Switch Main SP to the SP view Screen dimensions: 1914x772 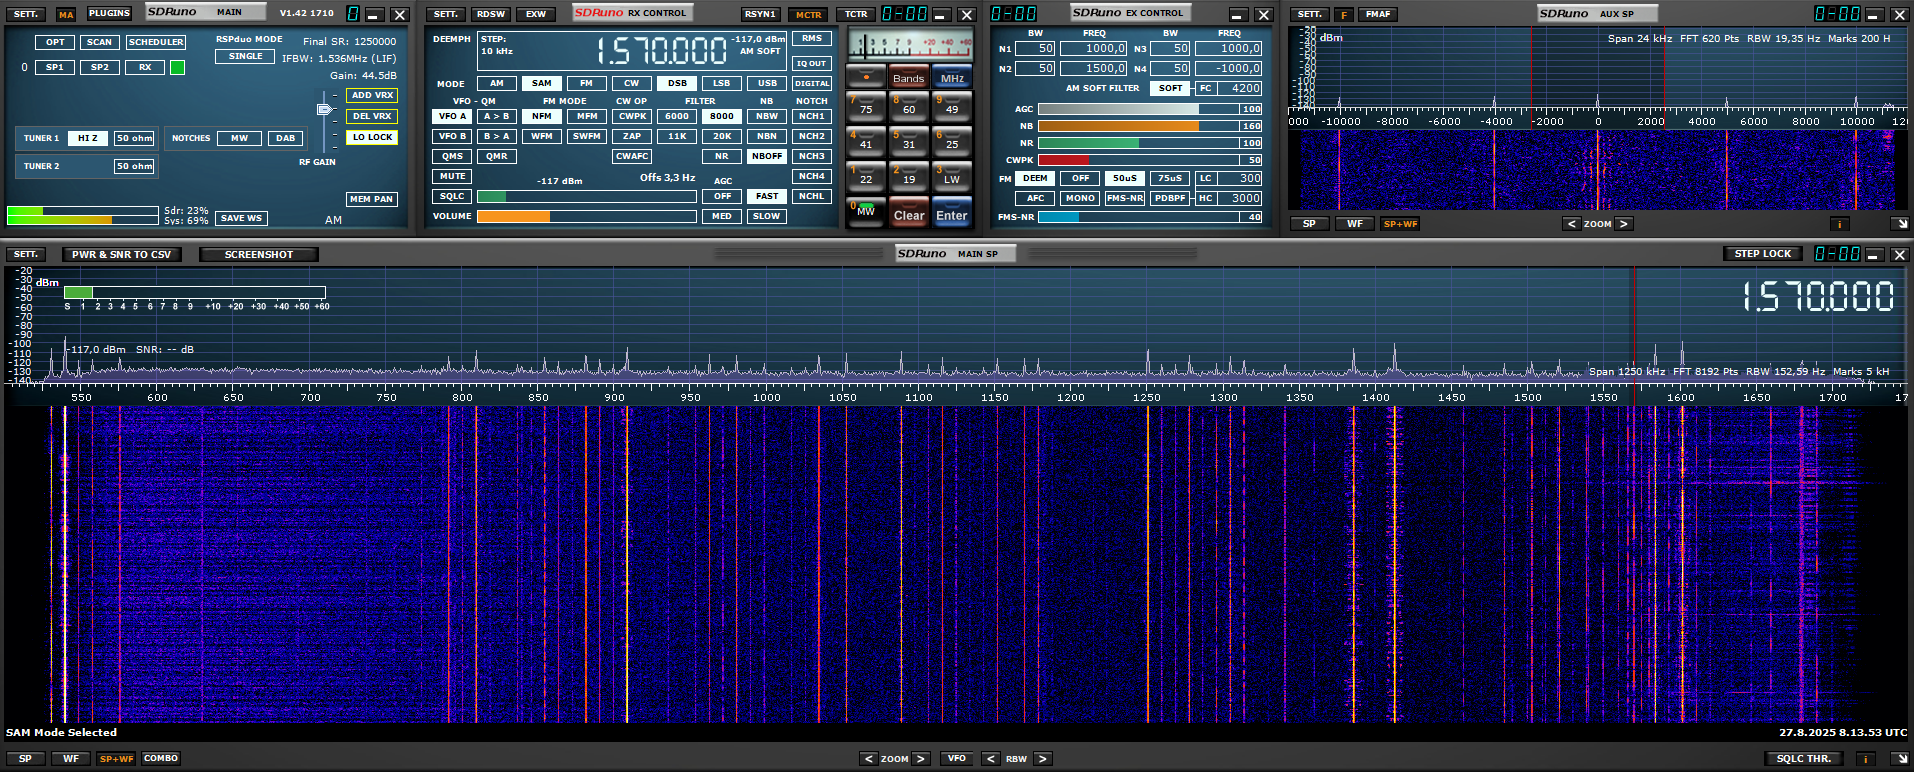point(25,759)
